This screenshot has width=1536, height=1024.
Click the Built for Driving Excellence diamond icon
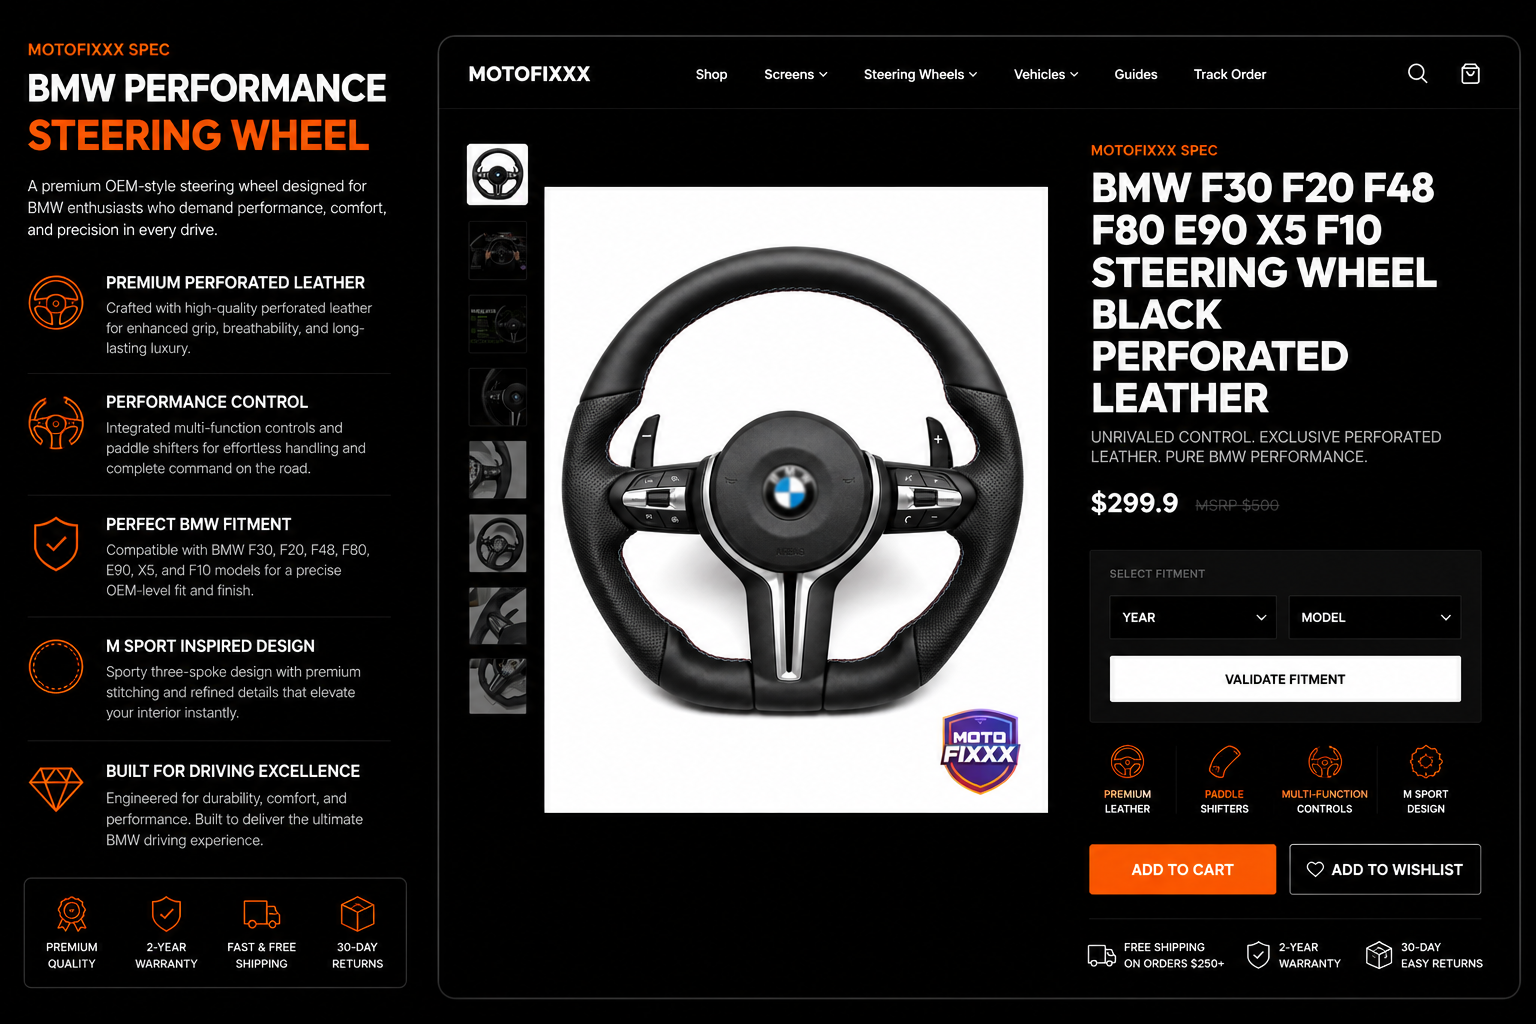point(56,789)
